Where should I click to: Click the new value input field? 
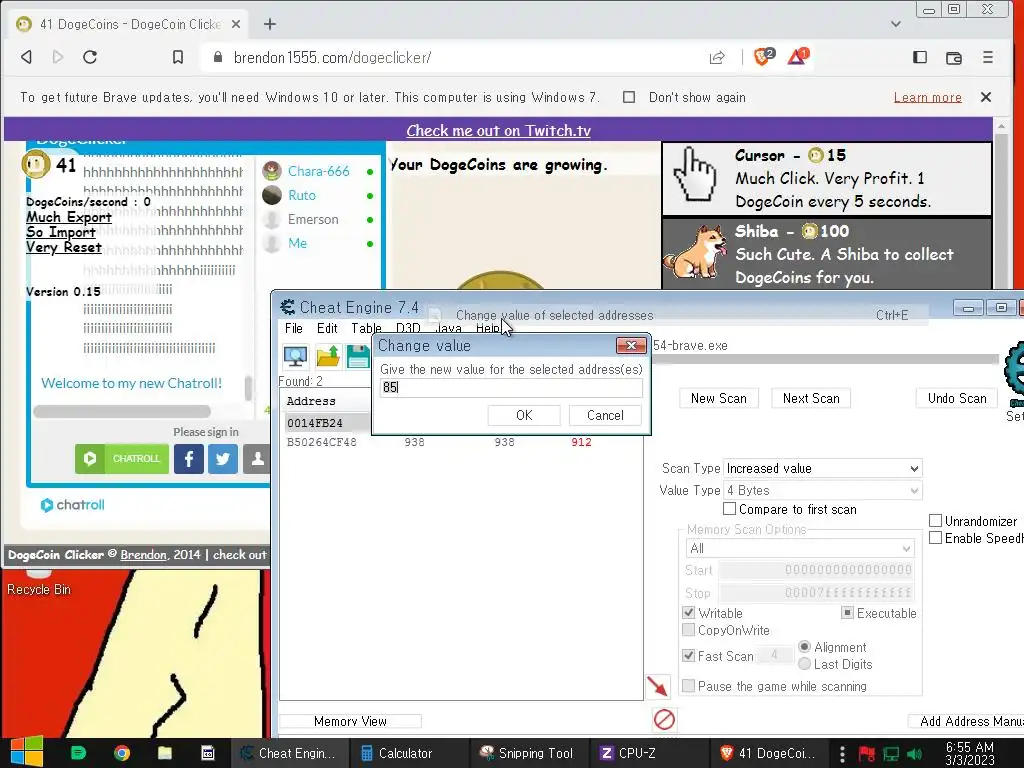(511, 387)
